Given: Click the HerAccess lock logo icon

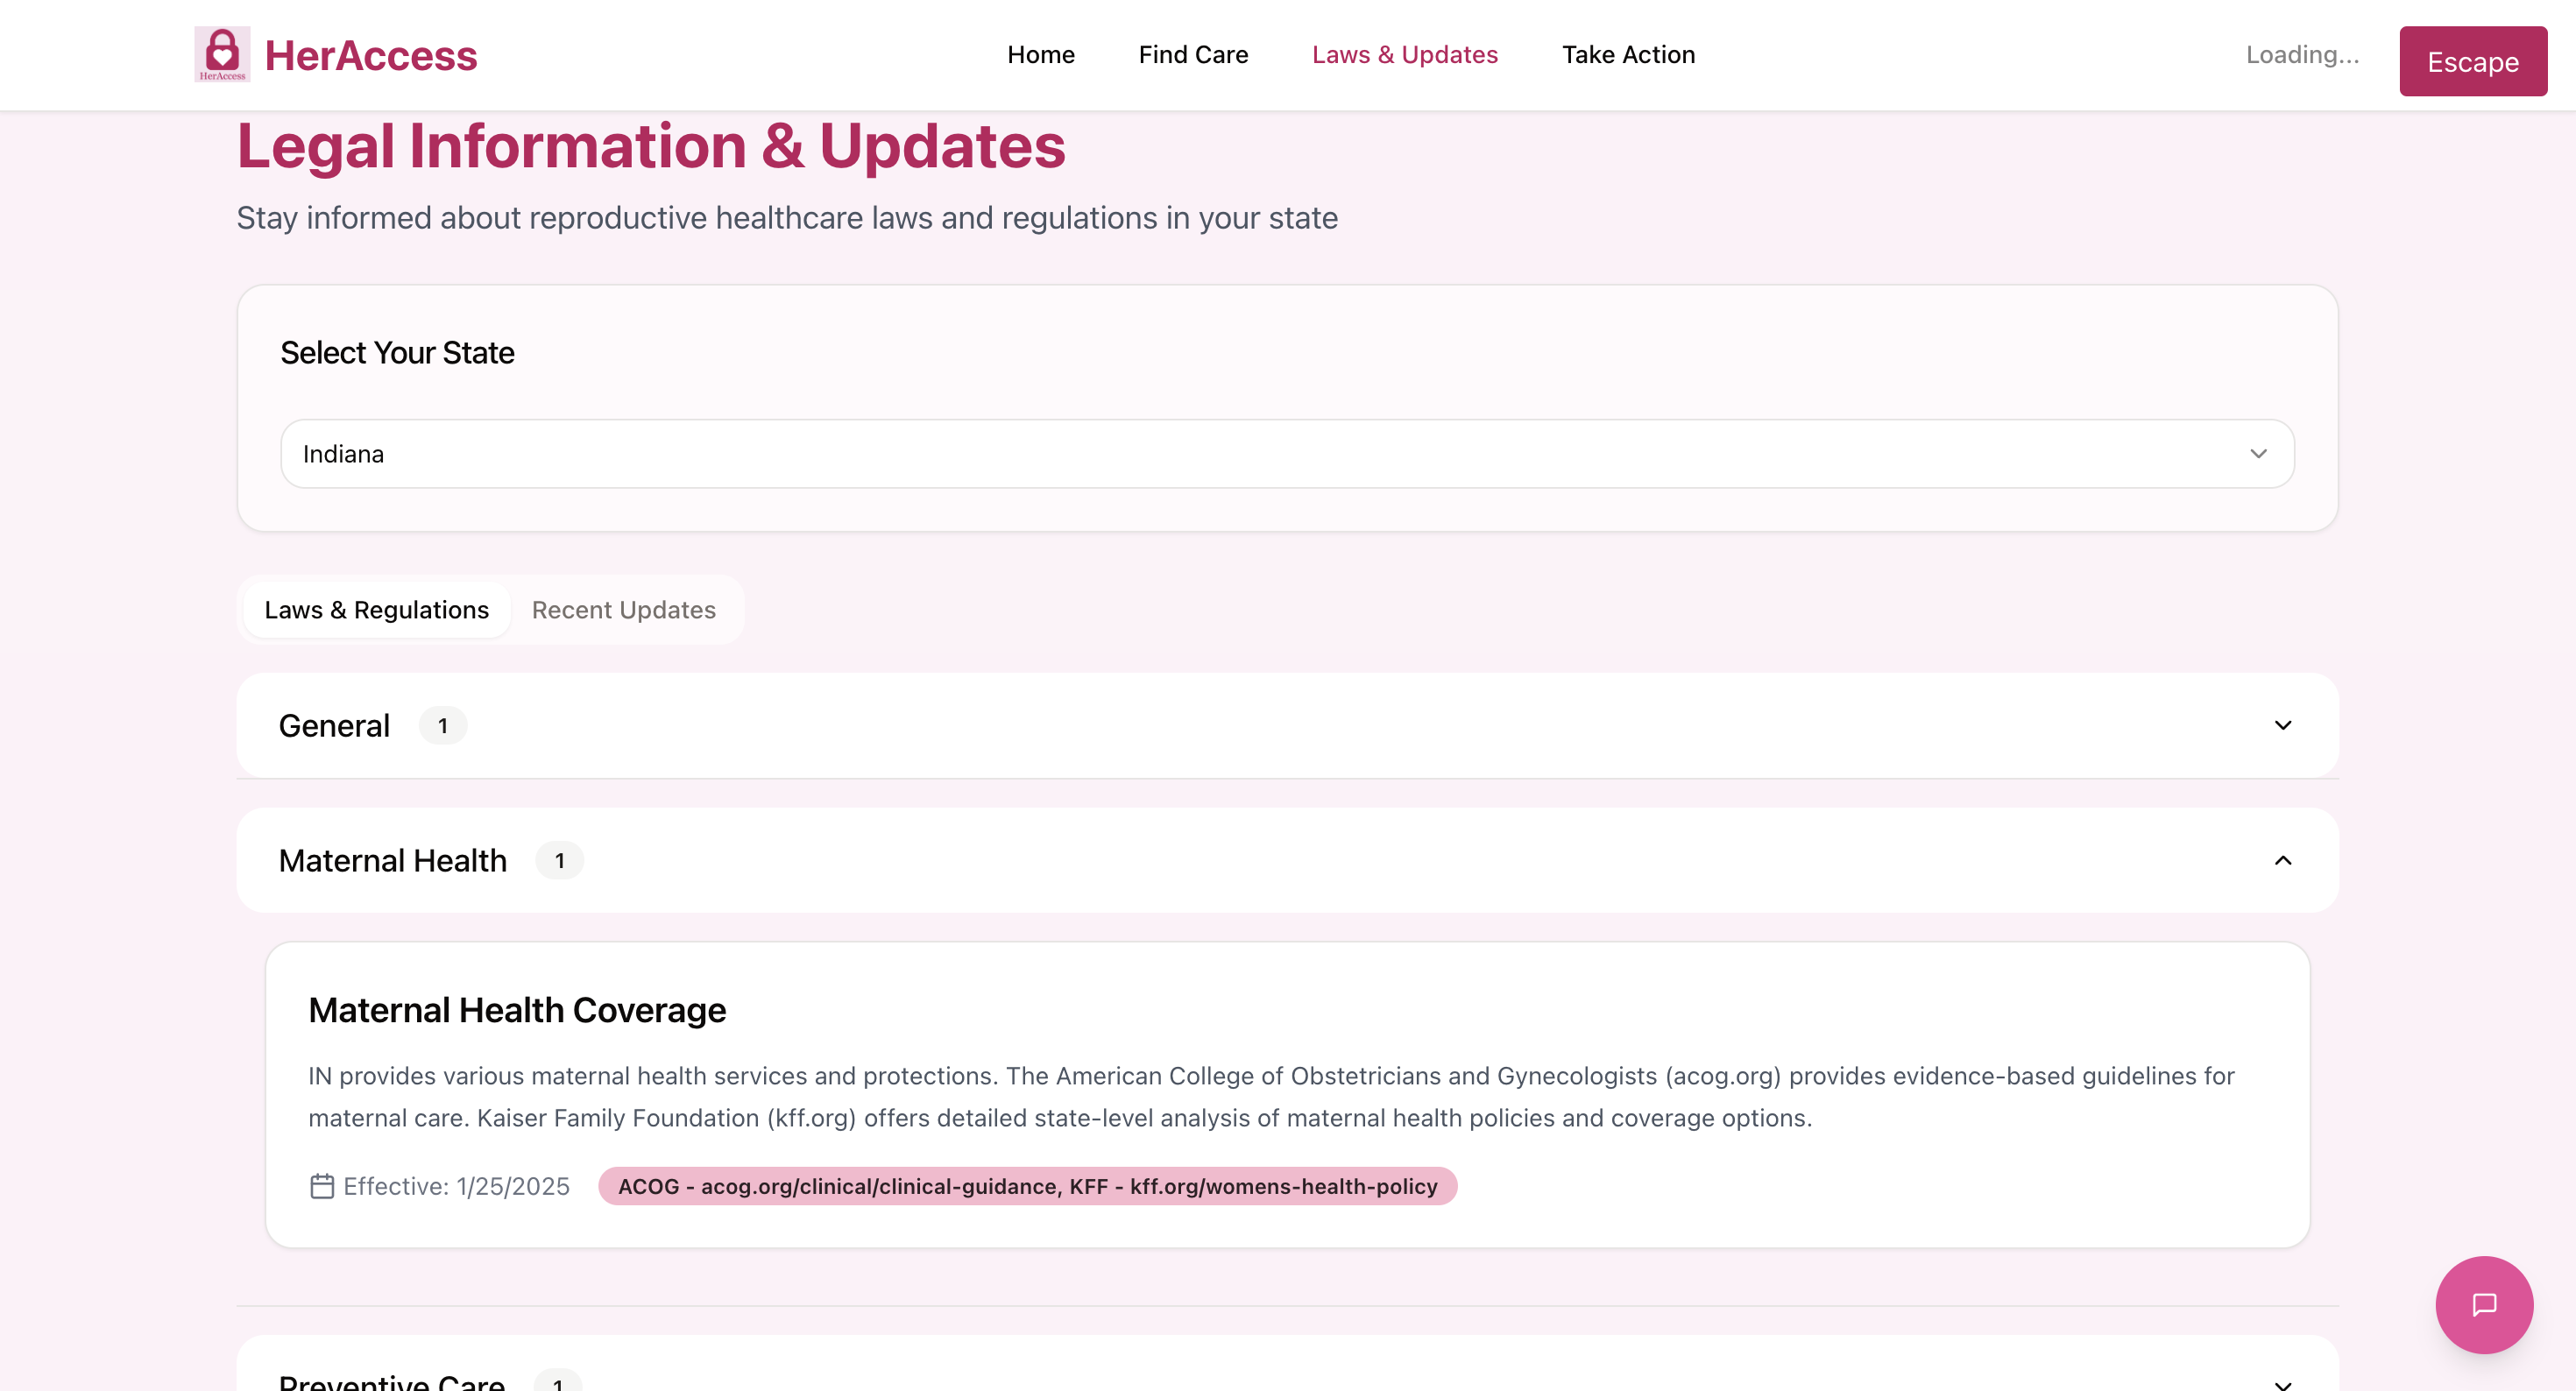Looking at the screenshot, I should tap(222, 54).
